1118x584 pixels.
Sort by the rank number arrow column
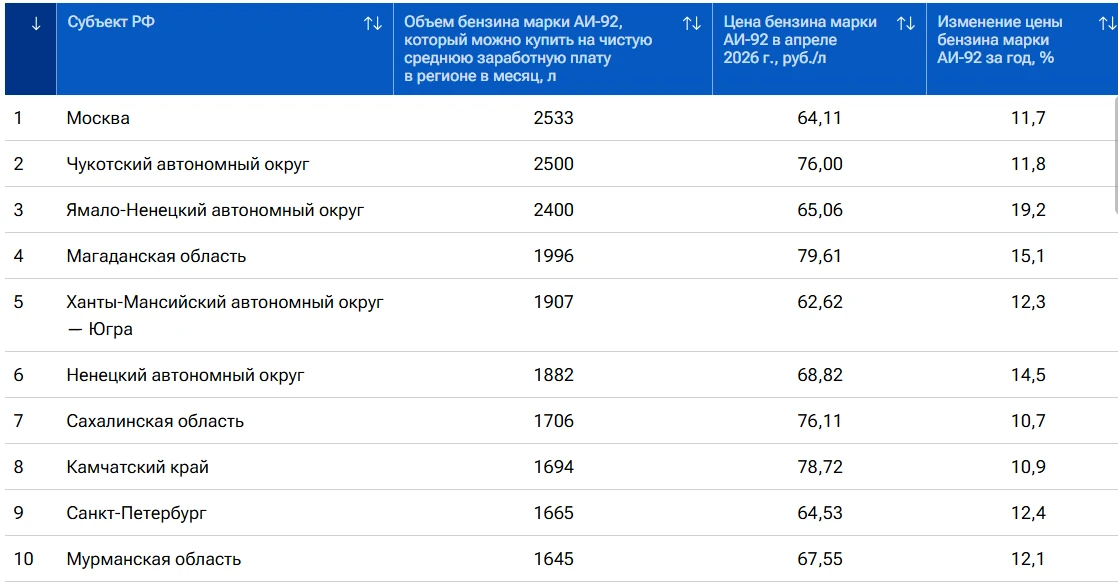tap(36, 24)
